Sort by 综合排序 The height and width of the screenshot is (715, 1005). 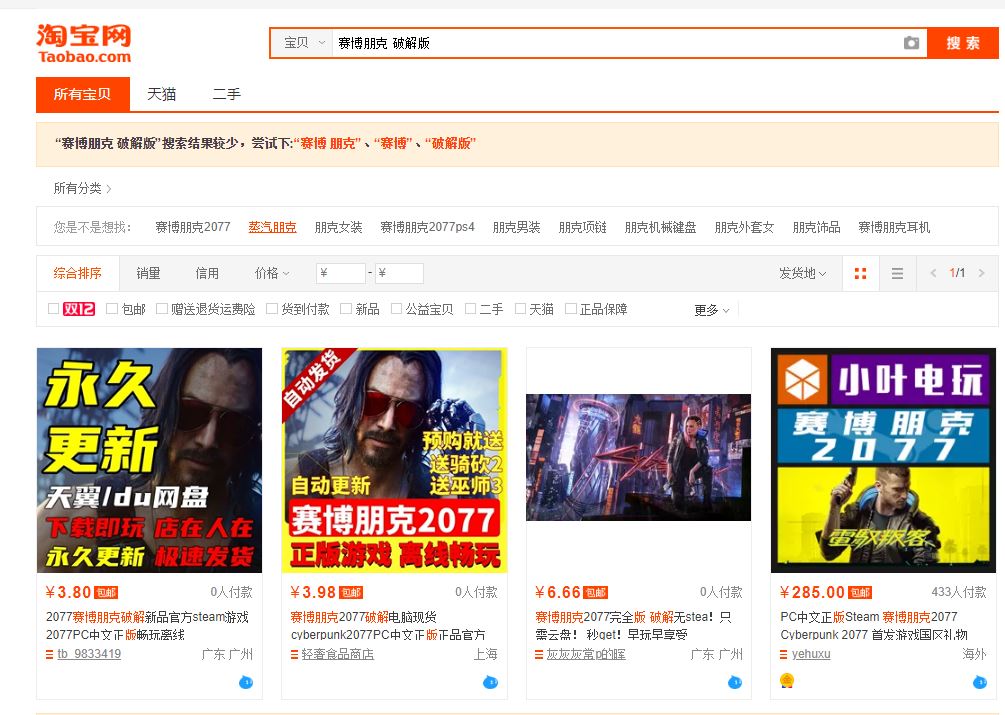(x=78, y=274)
